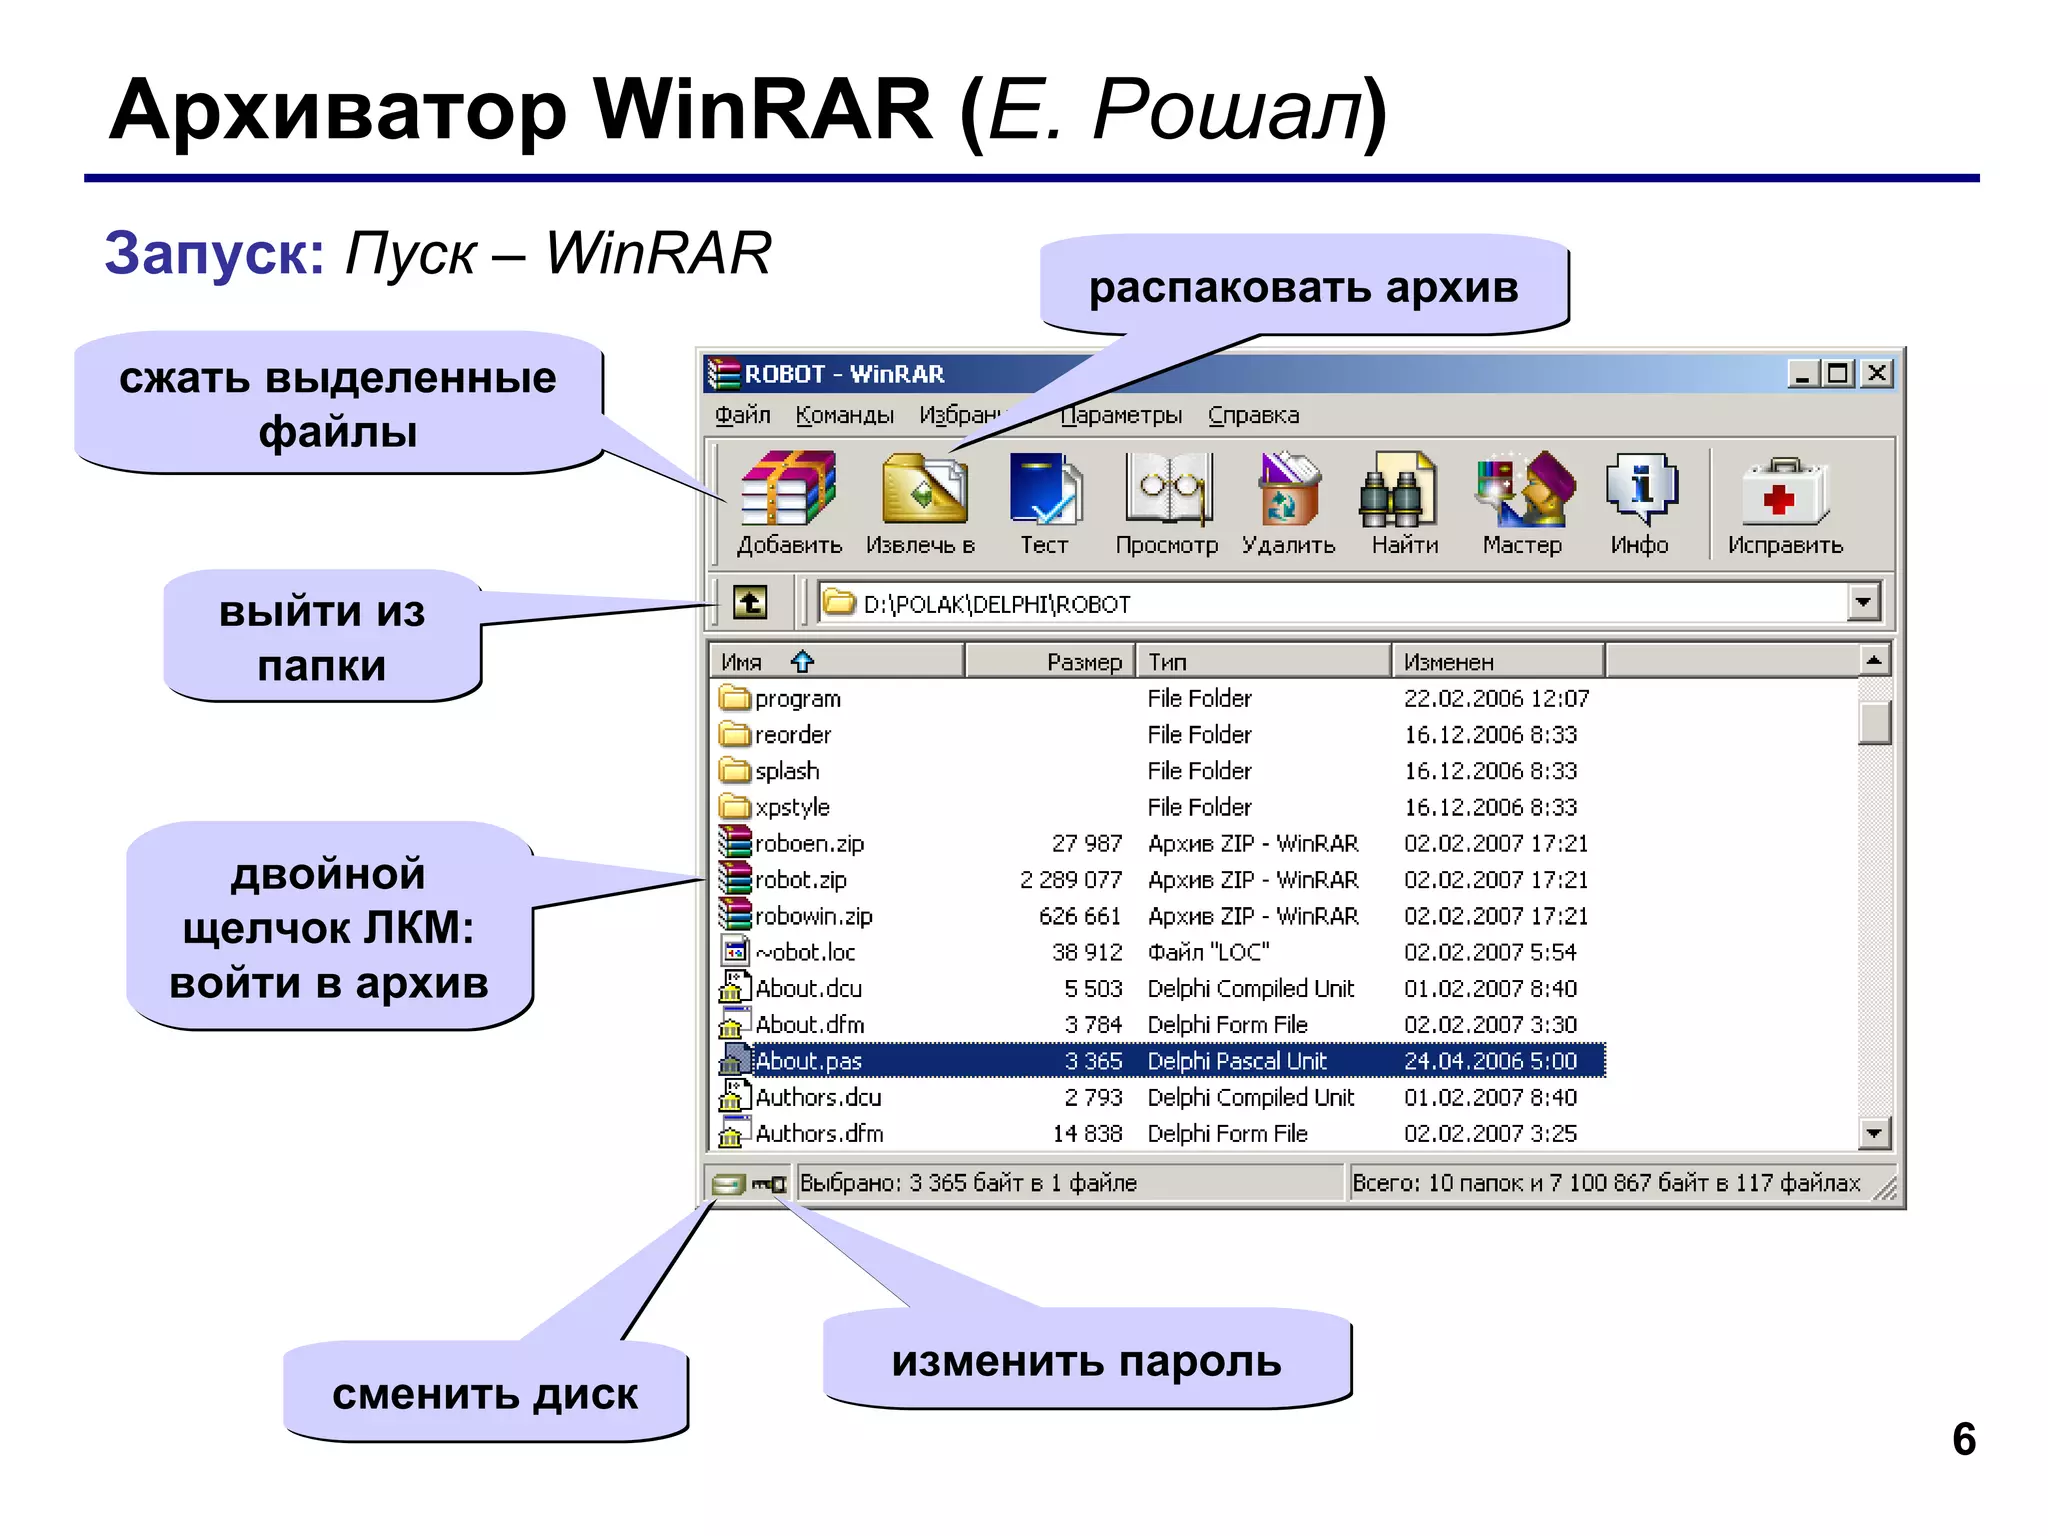Maximize the ROBOT - WinRAR window

pyautogui.click(x=1838, y=373)
